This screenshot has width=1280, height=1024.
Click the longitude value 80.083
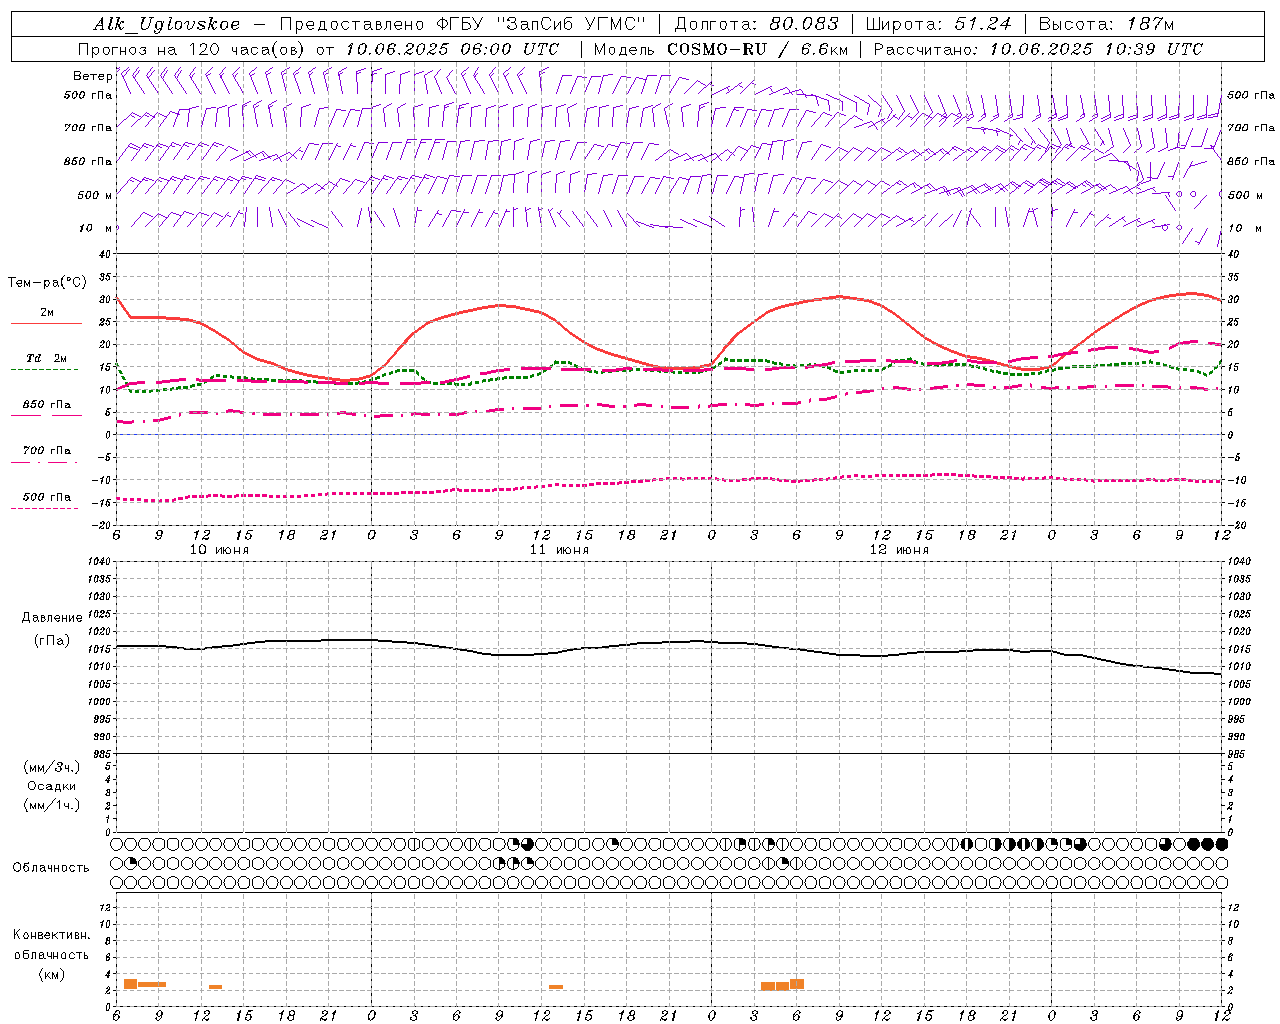coord(805,24)
